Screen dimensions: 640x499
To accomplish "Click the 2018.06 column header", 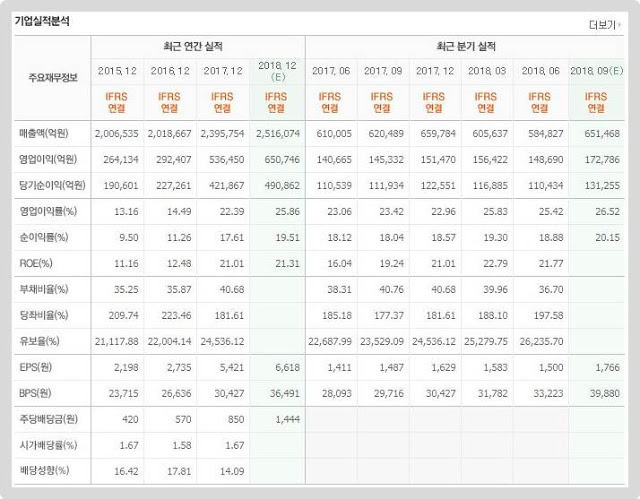I will point(540,71).
